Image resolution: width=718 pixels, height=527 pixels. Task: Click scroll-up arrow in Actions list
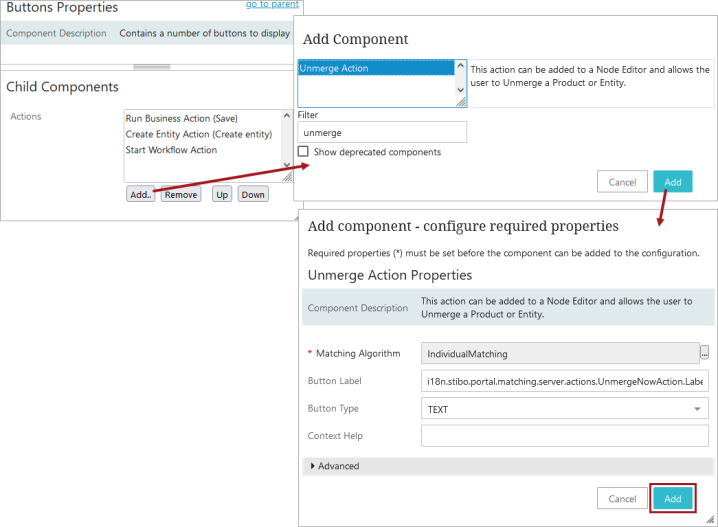[287, 115]
